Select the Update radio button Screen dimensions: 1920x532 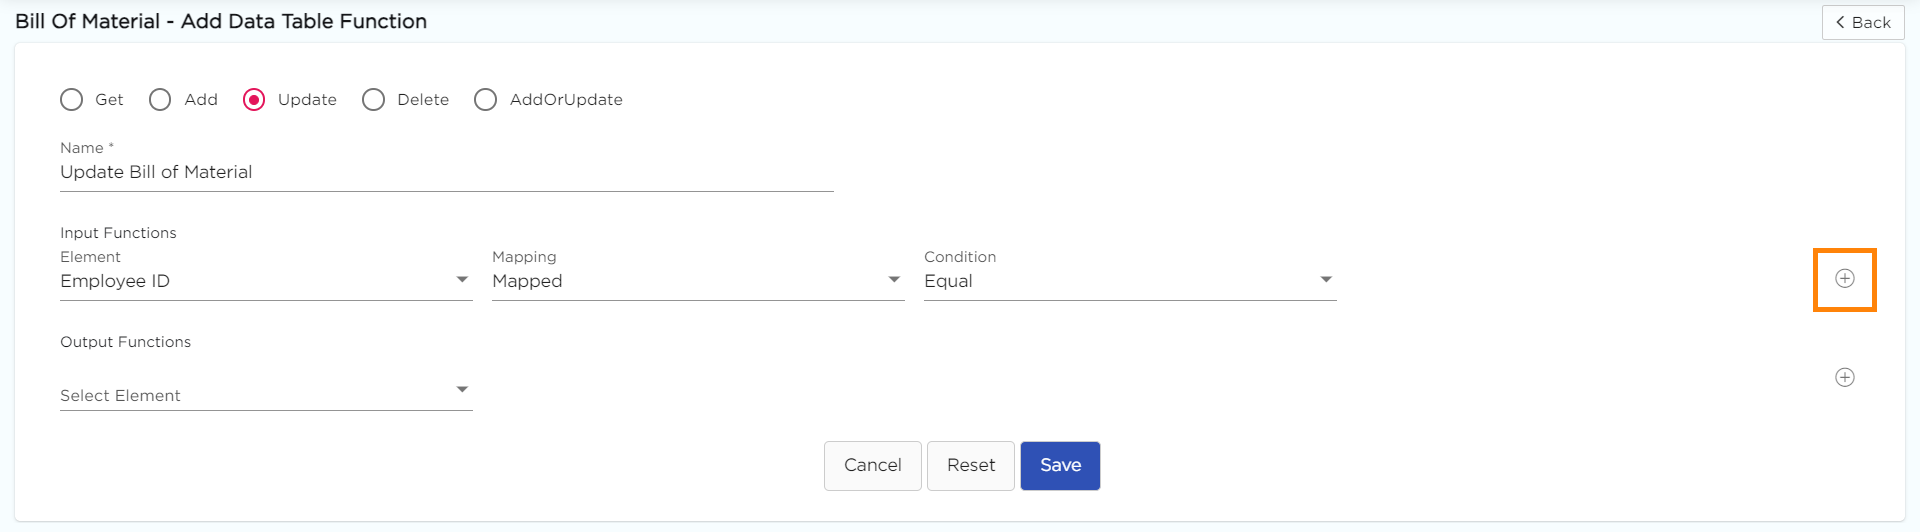tap(254, 100)
